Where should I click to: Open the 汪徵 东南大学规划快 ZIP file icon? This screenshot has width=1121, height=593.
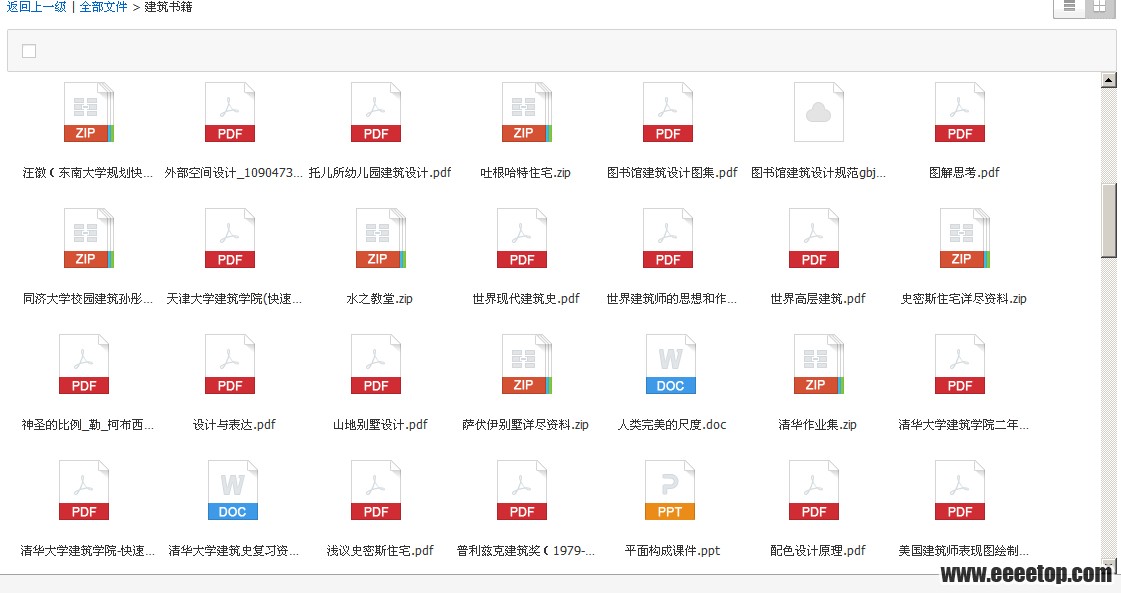[x=89, y=112]
